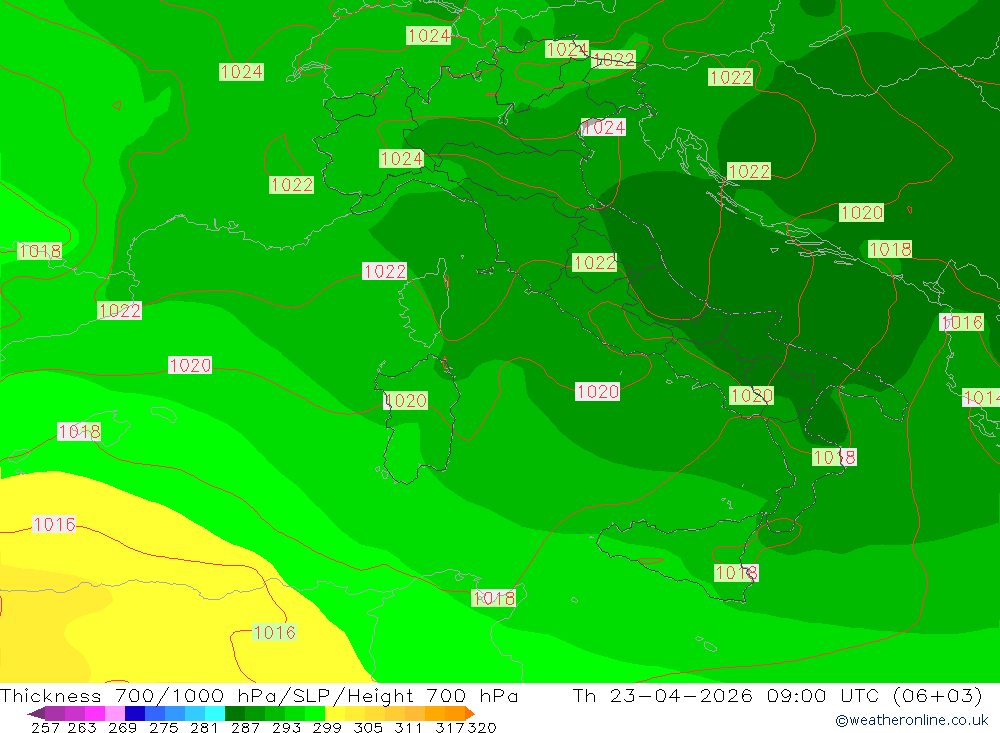
Task: Click the 'Thickness 700/1000 hPa/SLP/Height 700 hPa' title
Action: (x=259, y=695)
